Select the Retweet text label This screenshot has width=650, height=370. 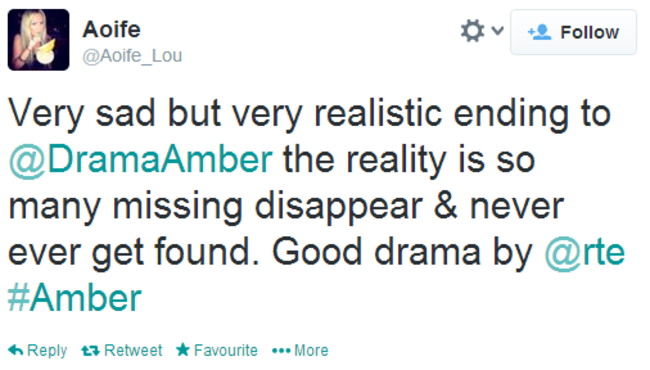[133, 351]
